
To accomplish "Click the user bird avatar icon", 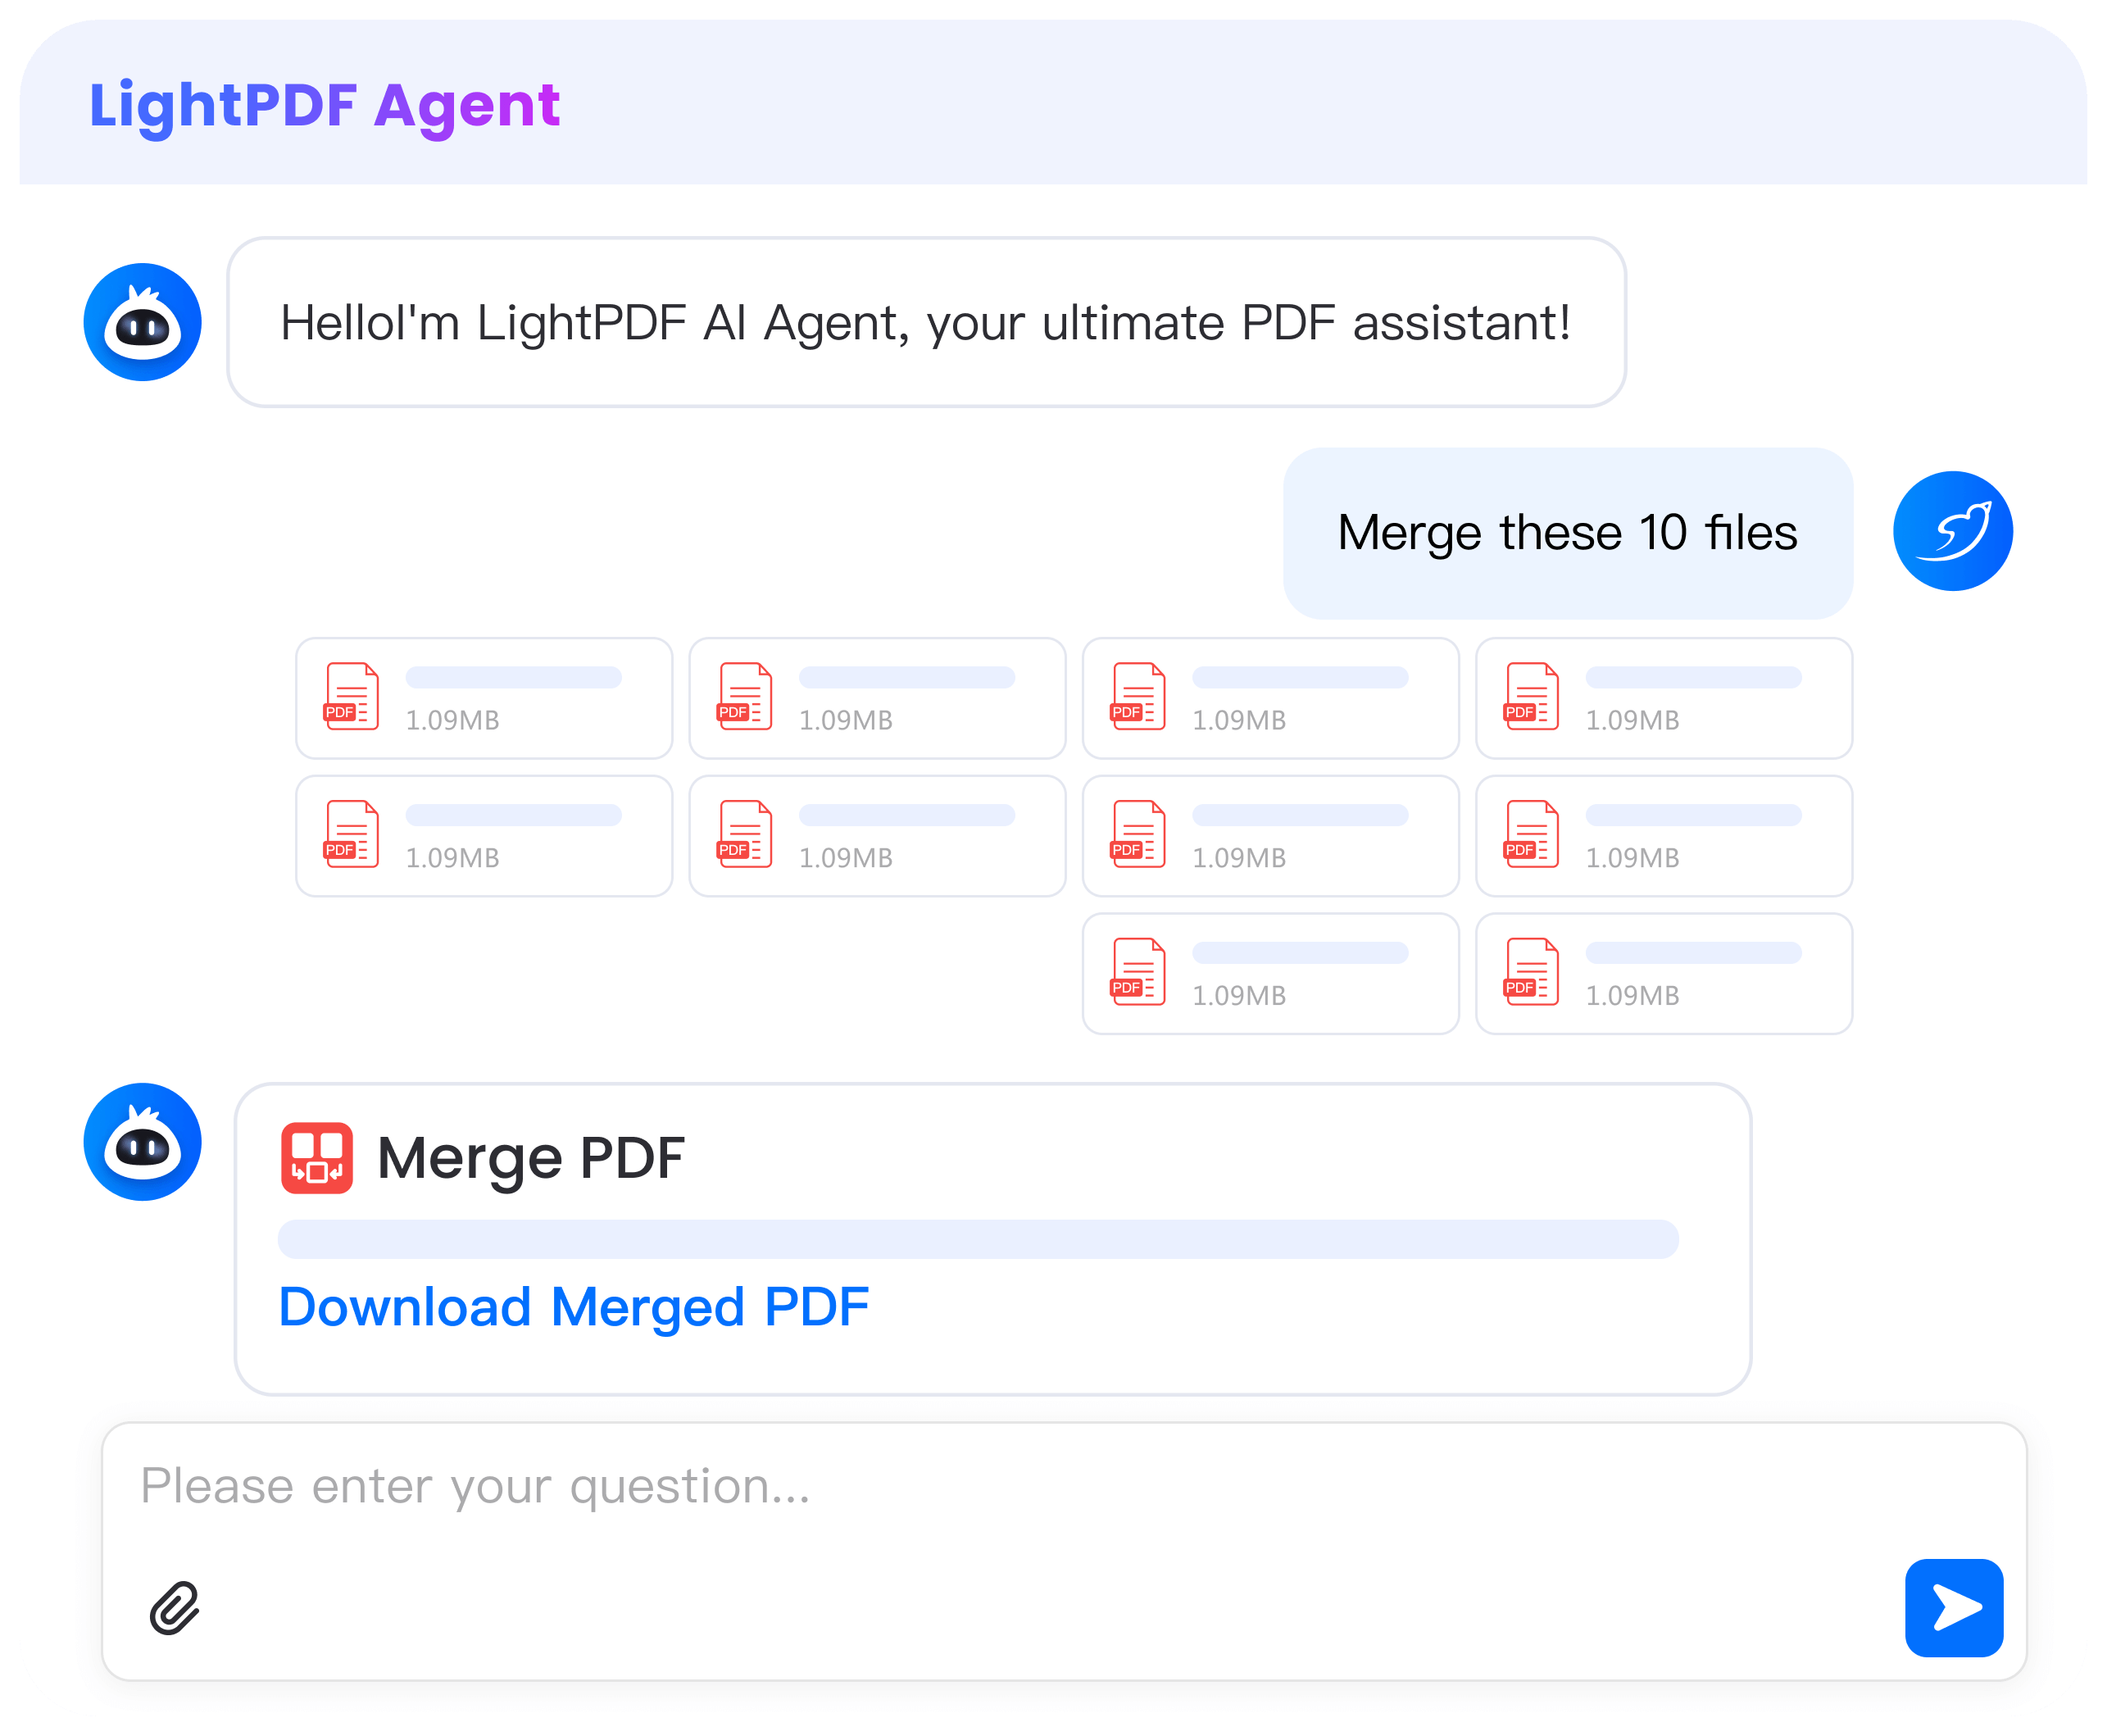I will pyautogui.click(x=1952, y=531).
